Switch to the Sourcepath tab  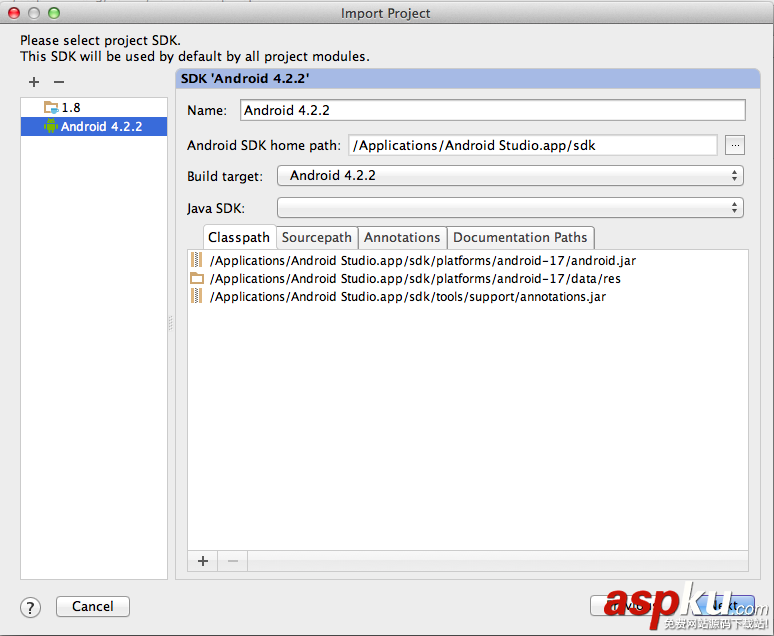click(316, 238)
